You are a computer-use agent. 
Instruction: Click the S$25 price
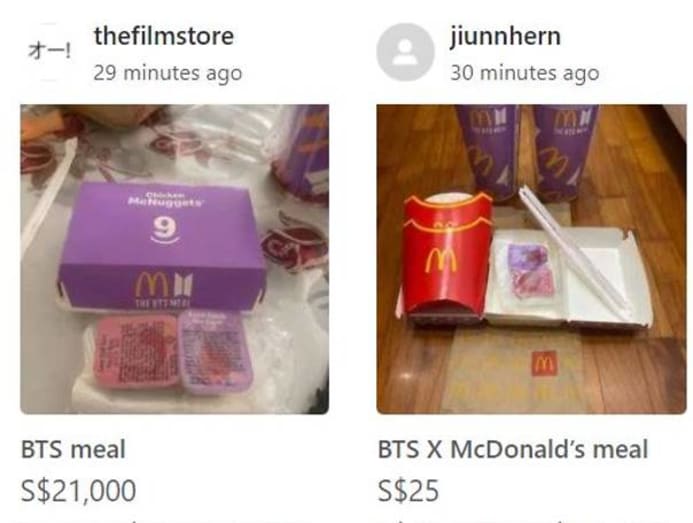click(408, 490)
